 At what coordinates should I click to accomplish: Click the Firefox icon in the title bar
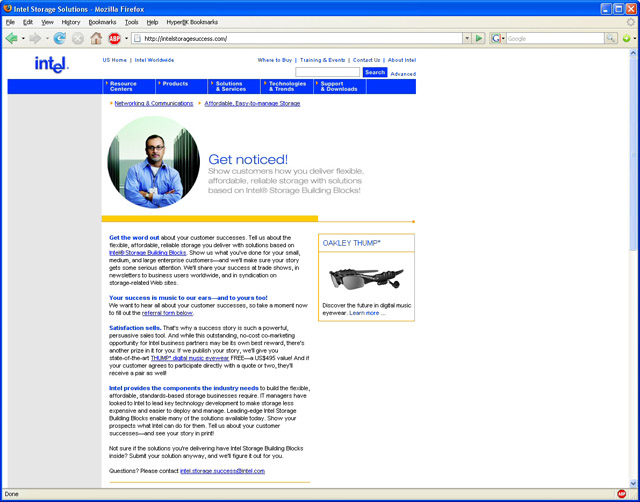pyautogui.click(x=7, y=8)
